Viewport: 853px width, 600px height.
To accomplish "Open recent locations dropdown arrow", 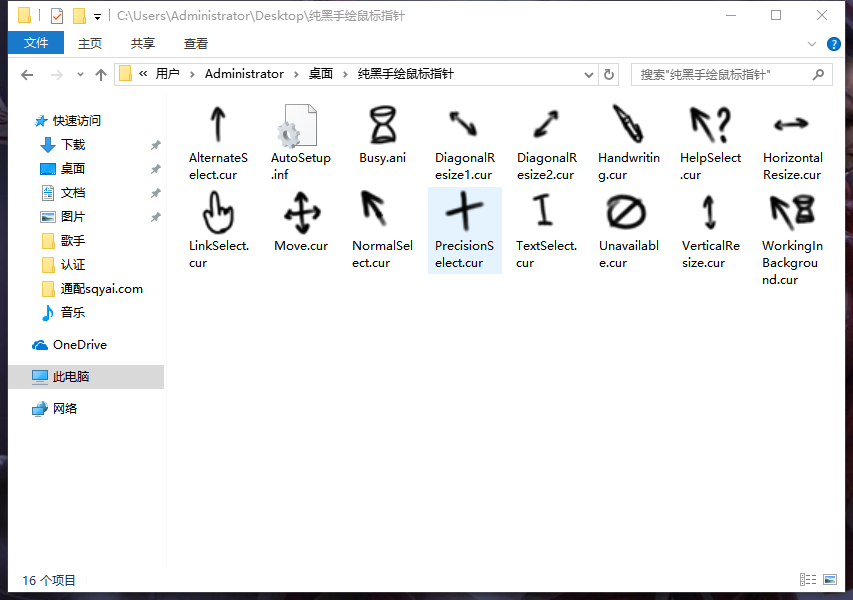I will click(x=81, y=75).
